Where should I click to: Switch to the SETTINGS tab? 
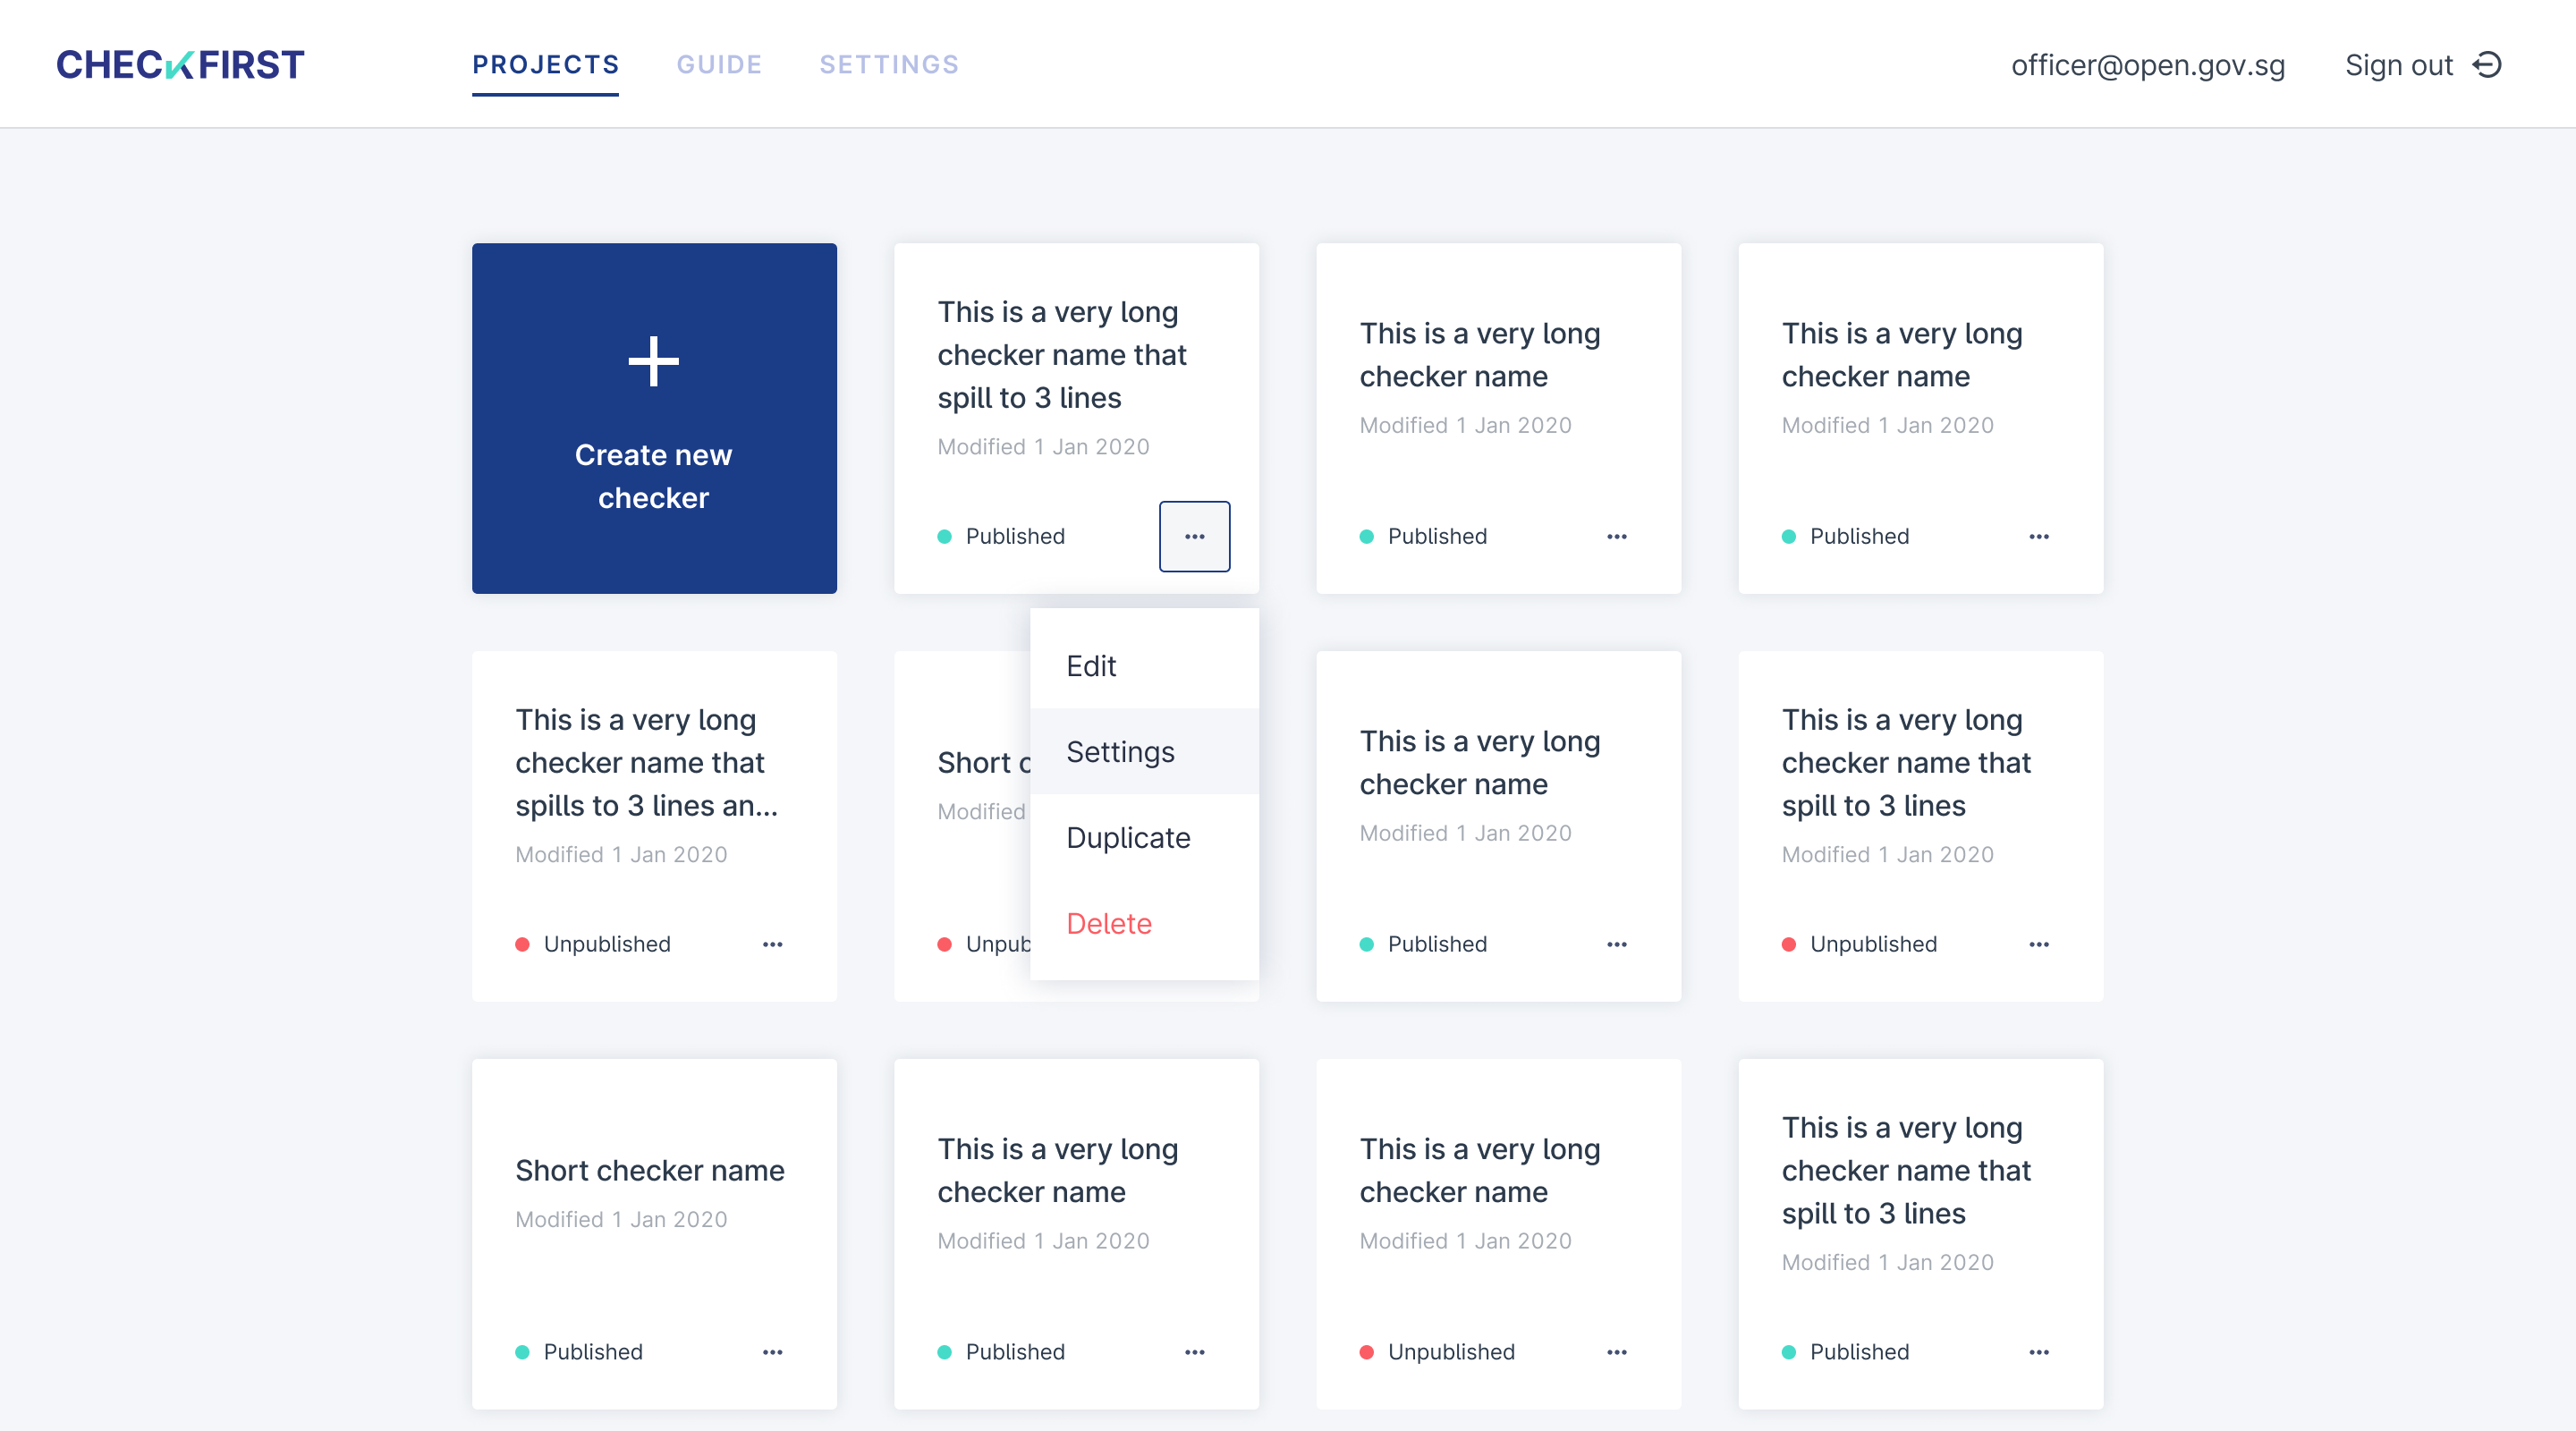pyautogui.click(x=889, y=64)
